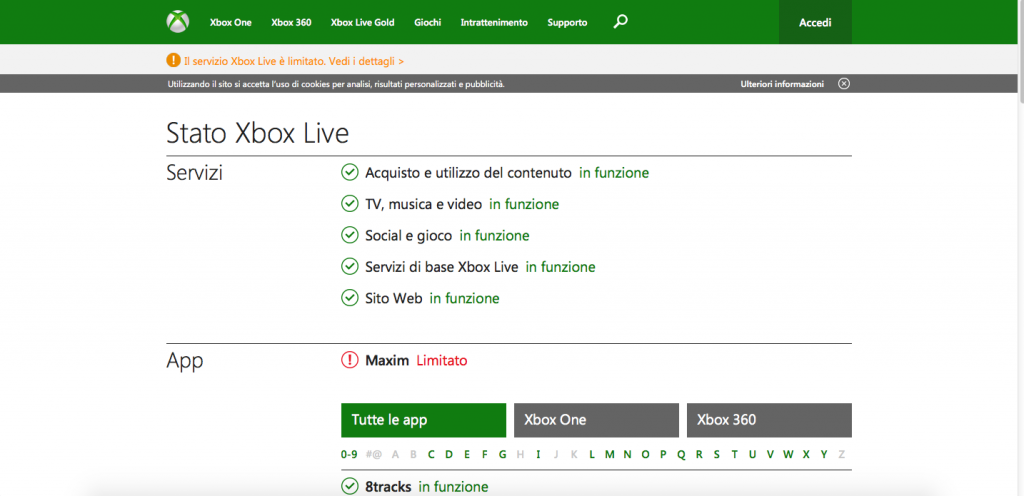Click the 8tracks app name
This screenshot has width=1024, height=496.
tap(388, 487)
